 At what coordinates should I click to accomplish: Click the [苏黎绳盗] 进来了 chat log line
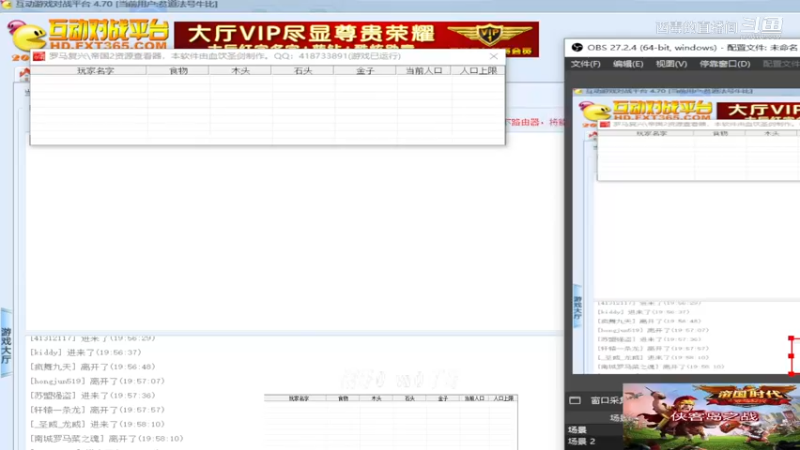(92, 395)
